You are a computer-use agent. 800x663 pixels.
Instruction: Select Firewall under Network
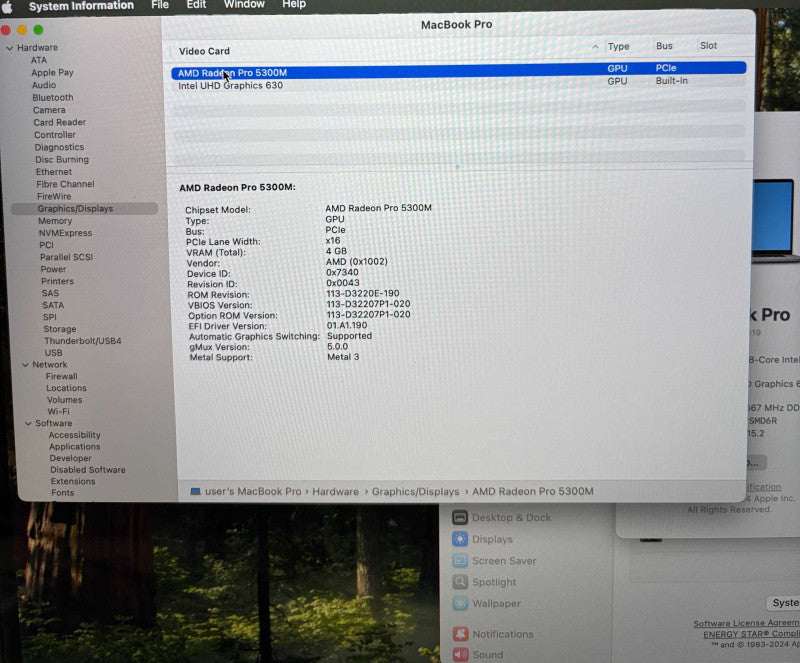(x=61, y=377)
